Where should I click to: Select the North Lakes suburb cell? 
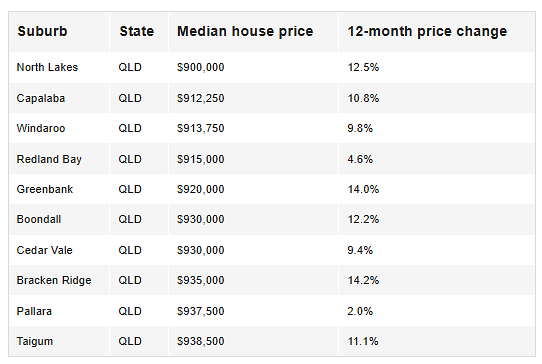pyautogui.click(x=47, y=67)
